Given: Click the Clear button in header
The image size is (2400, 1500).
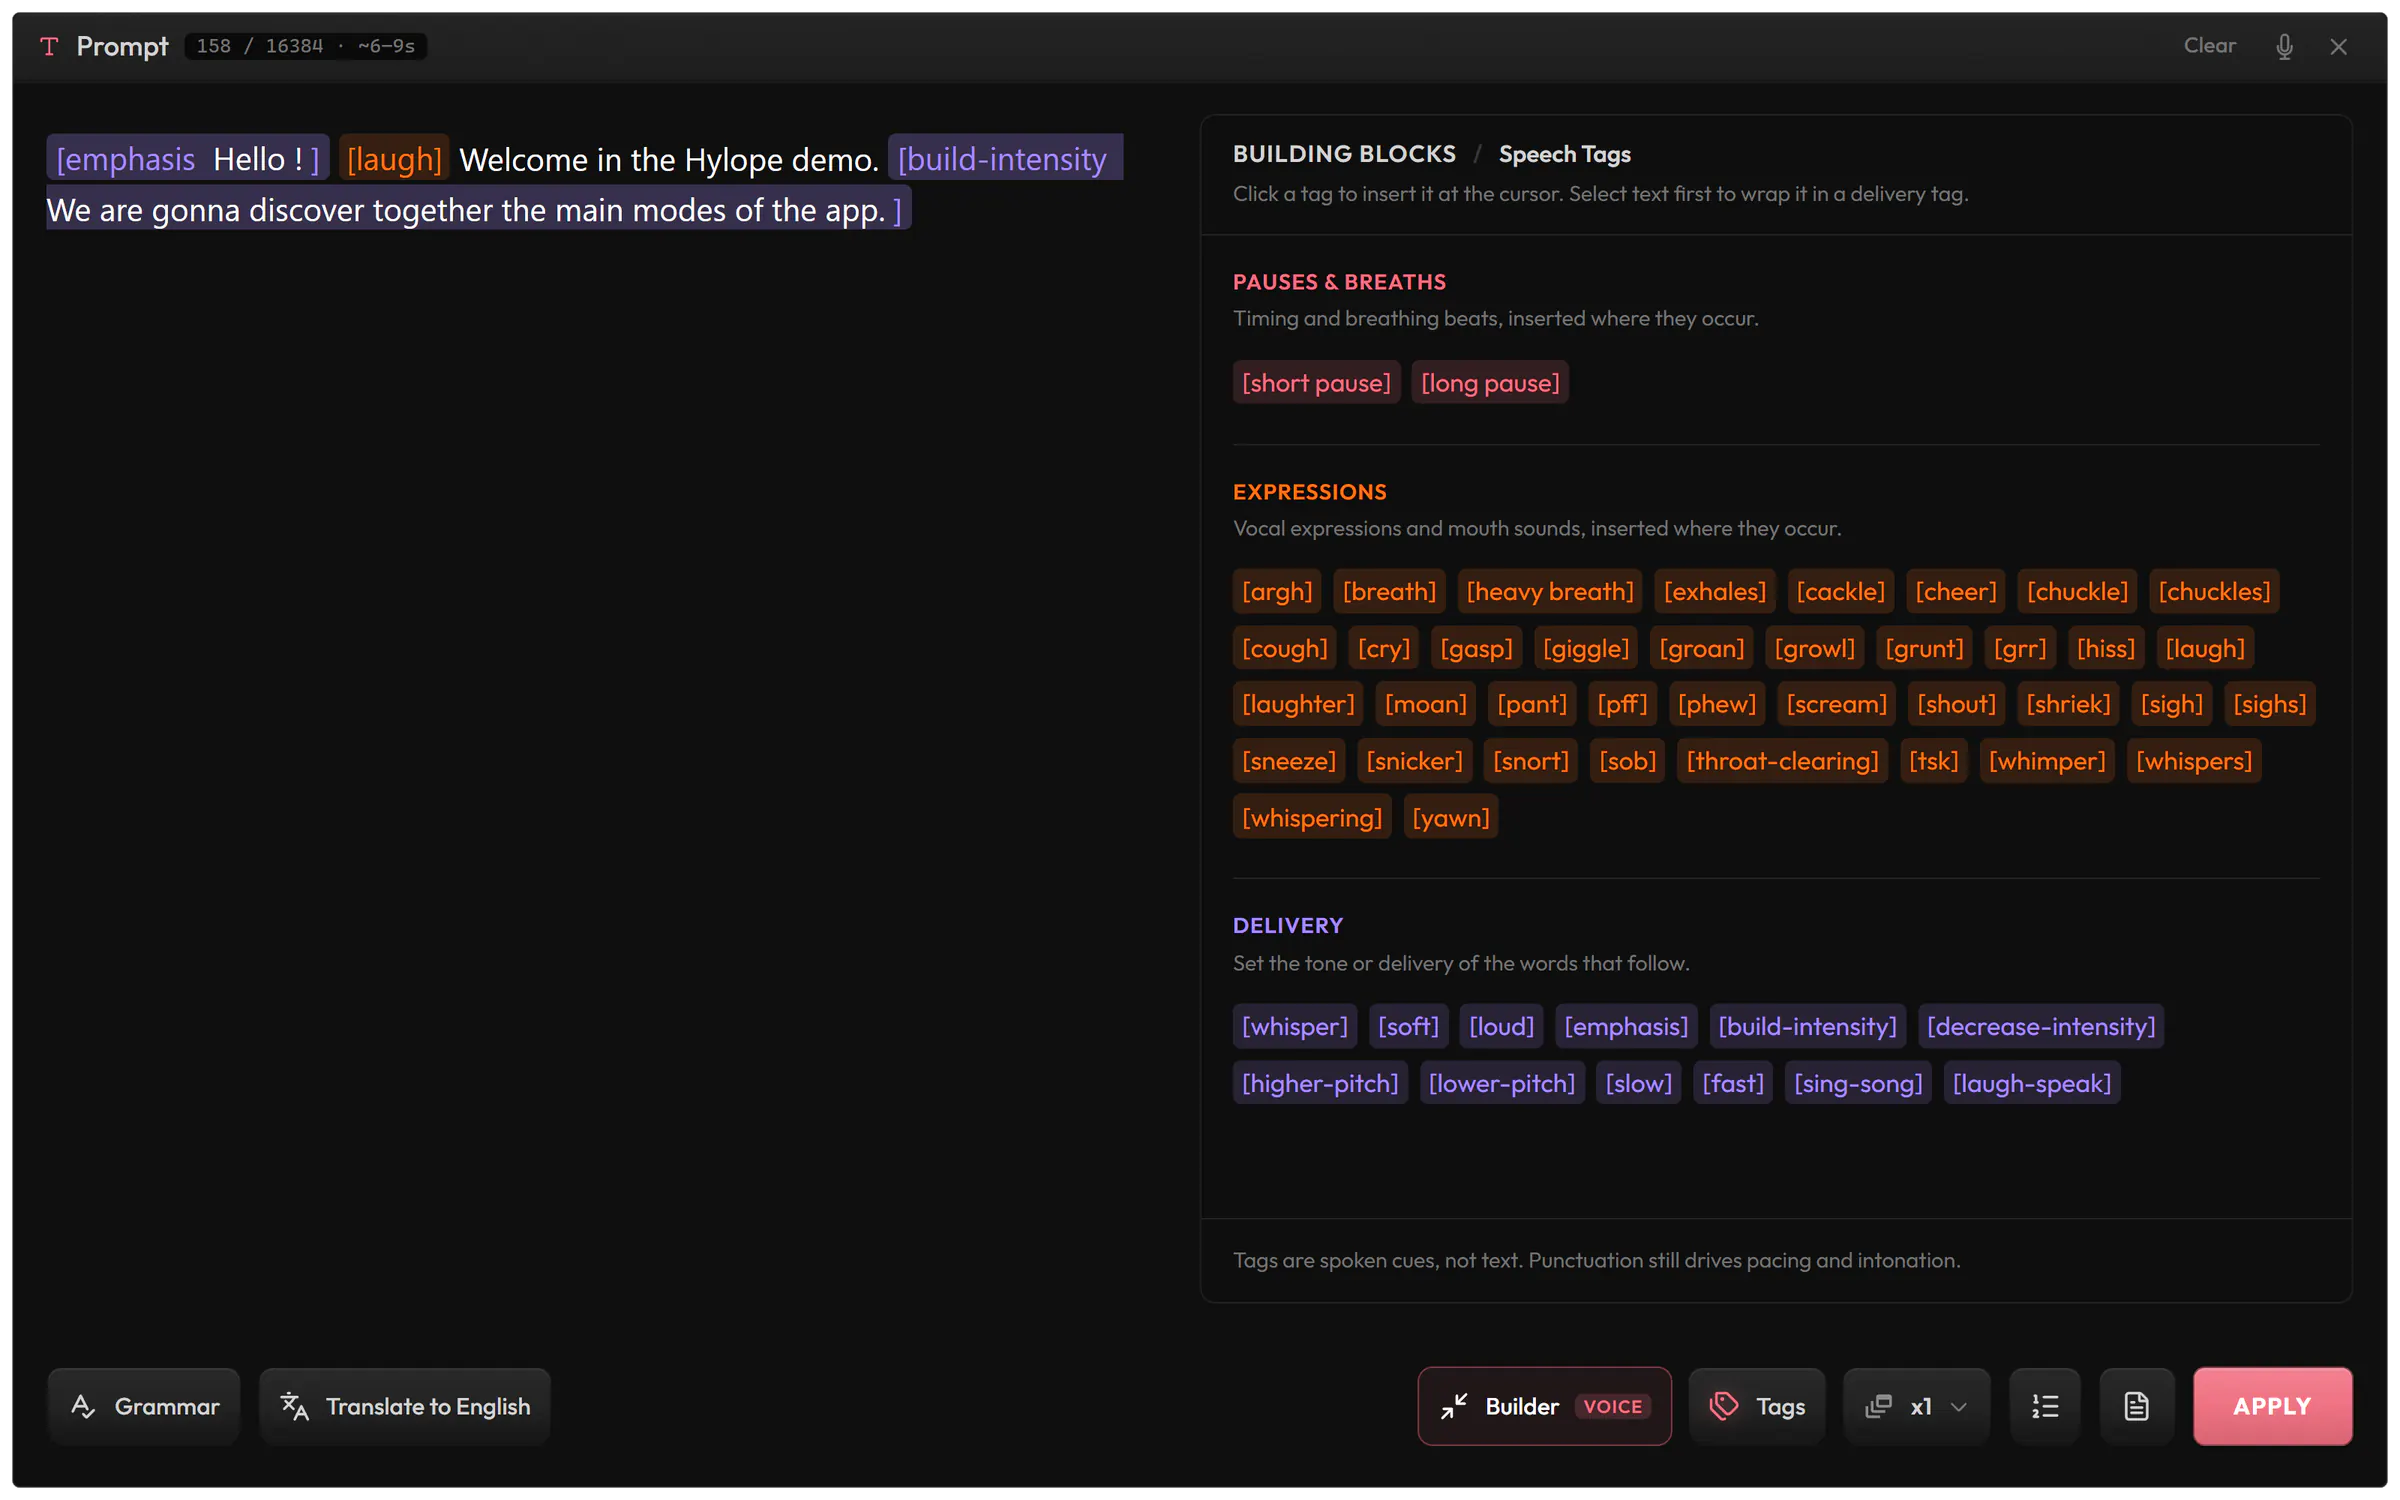Looking at the screenshot, I should [2209, 46].
